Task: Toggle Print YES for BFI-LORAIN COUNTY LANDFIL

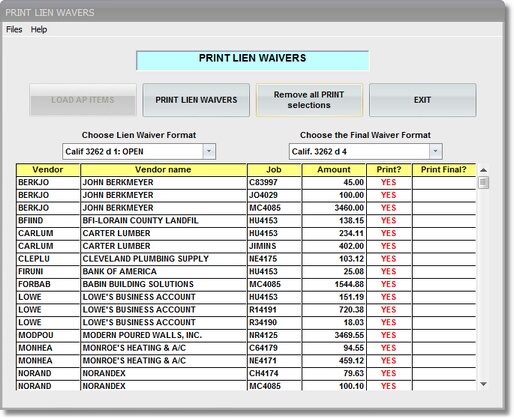Action: (389, 220)
